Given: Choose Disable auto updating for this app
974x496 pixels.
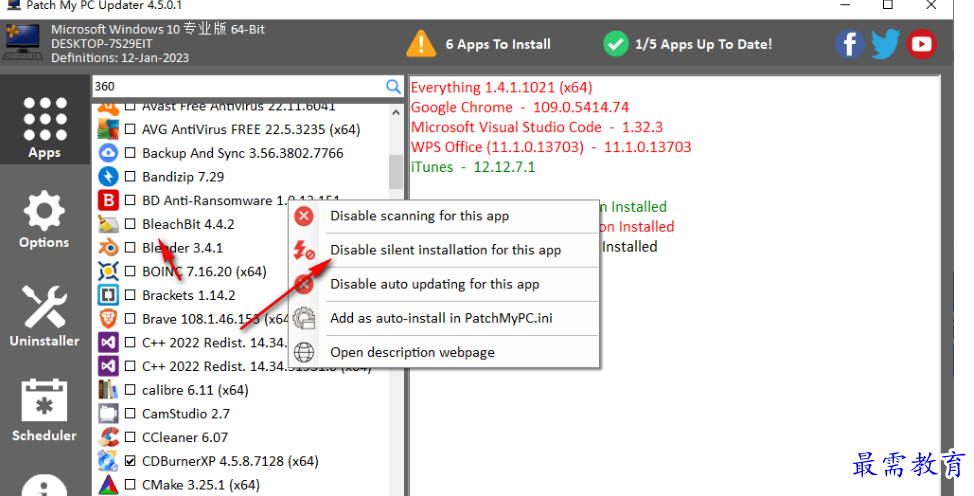Looking at the screenshot, I should [444, 284].
